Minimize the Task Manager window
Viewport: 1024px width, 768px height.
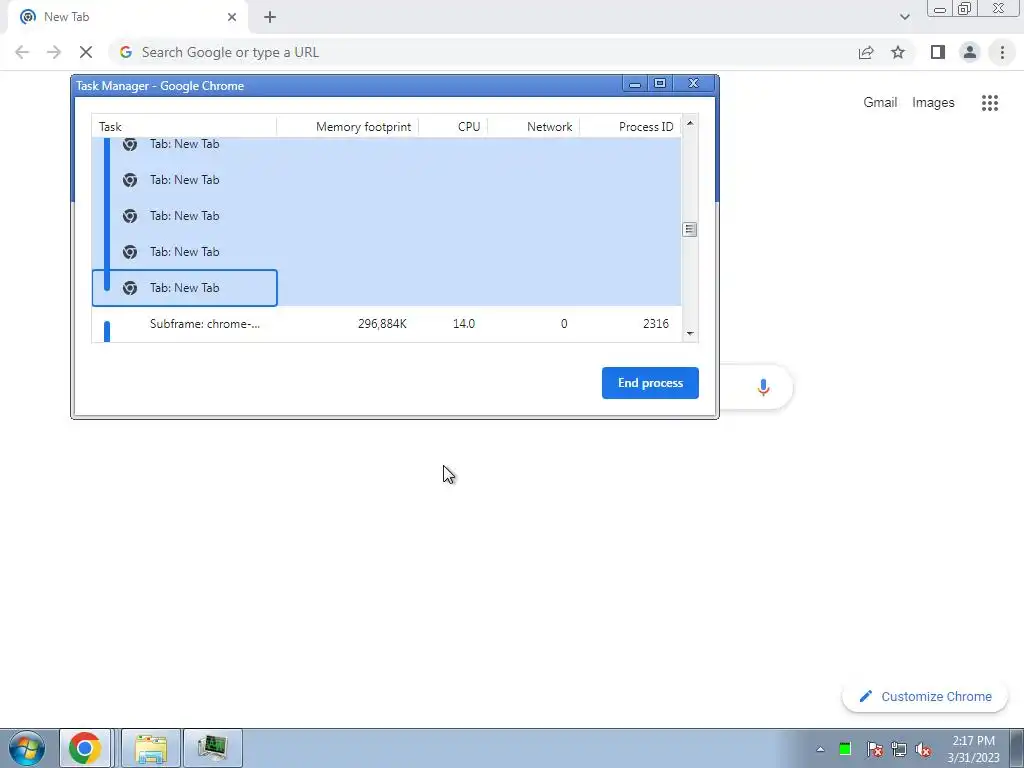coord(634,84)
